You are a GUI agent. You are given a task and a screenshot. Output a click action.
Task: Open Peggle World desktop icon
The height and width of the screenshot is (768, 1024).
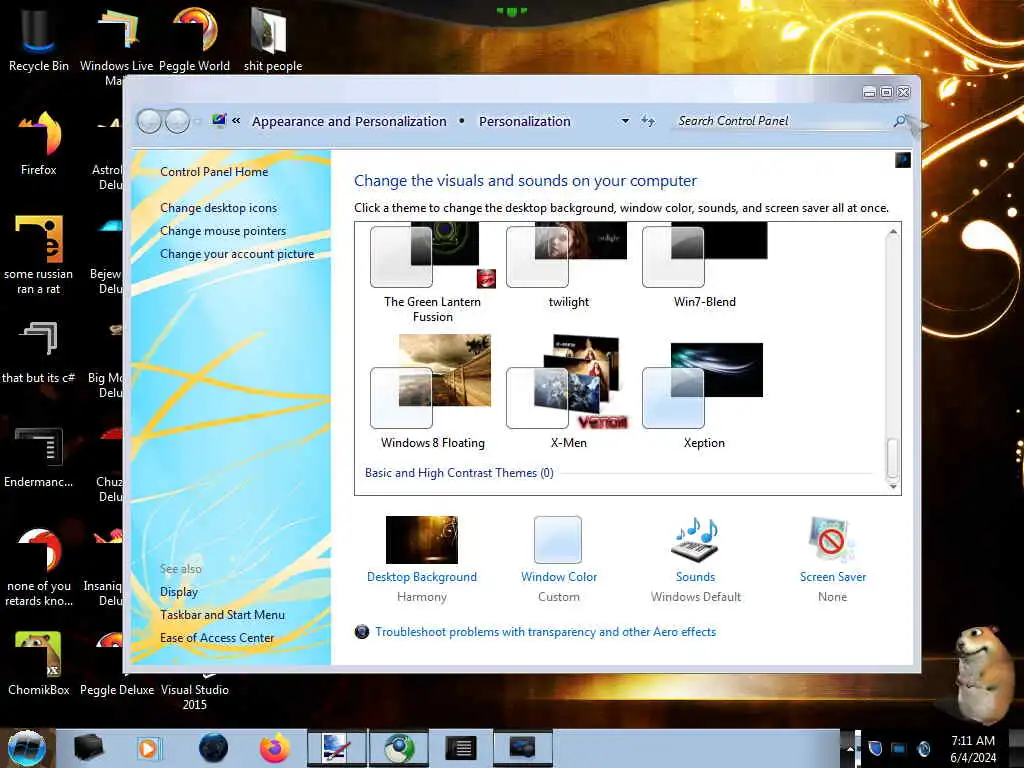click(194, 38)
